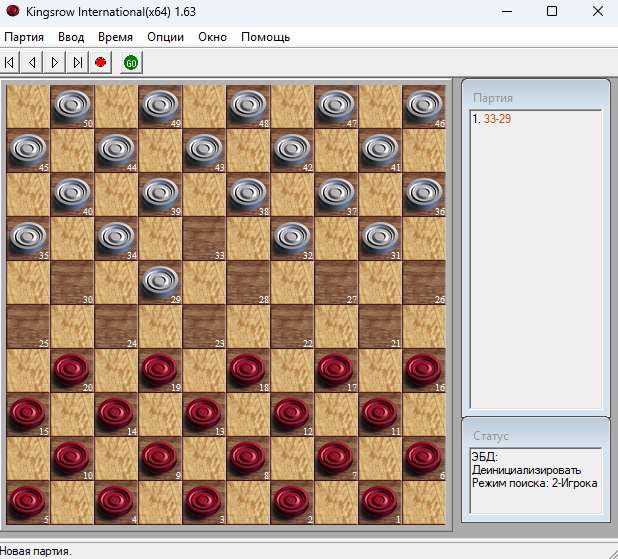Open the Партия menu
The width and height of the screenshot is (618, 559).
[x=24, y=37]
